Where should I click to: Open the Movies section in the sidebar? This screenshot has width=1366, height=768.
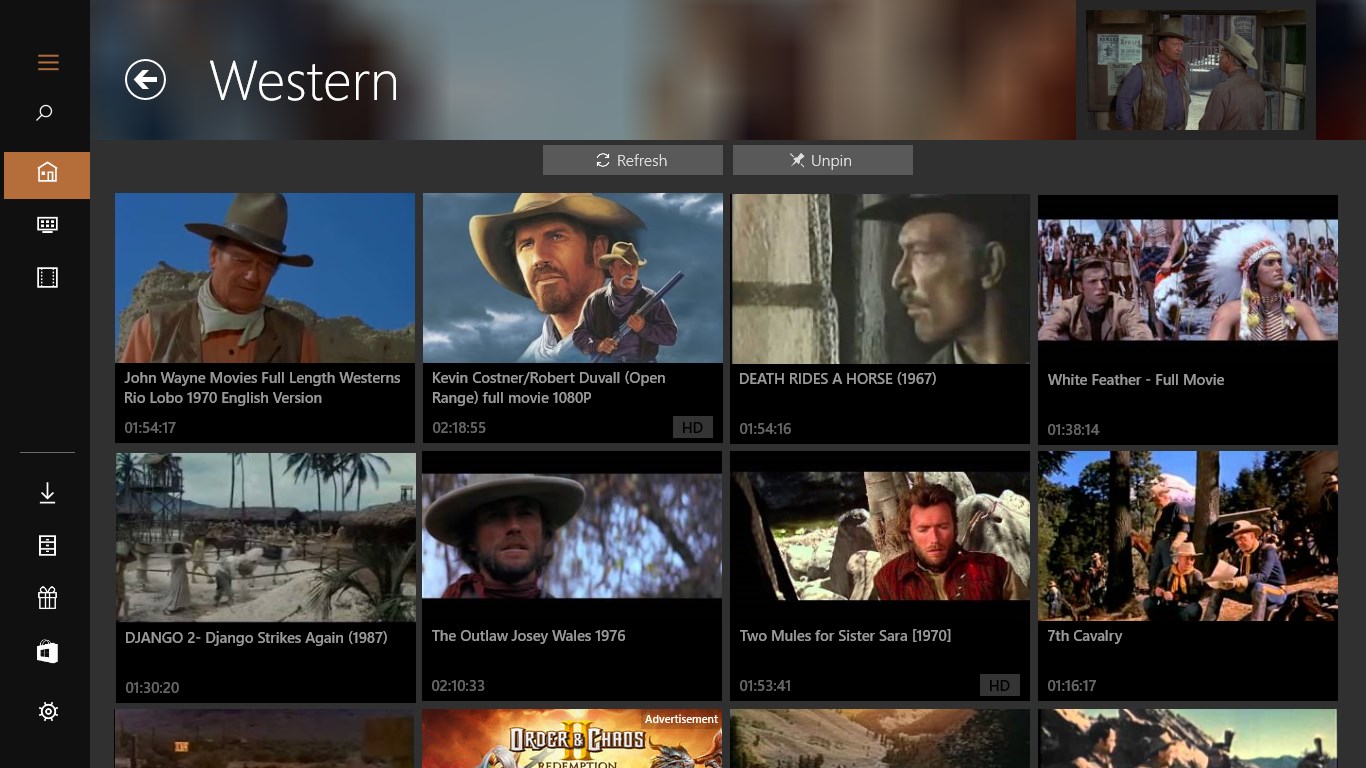[46, 277]
